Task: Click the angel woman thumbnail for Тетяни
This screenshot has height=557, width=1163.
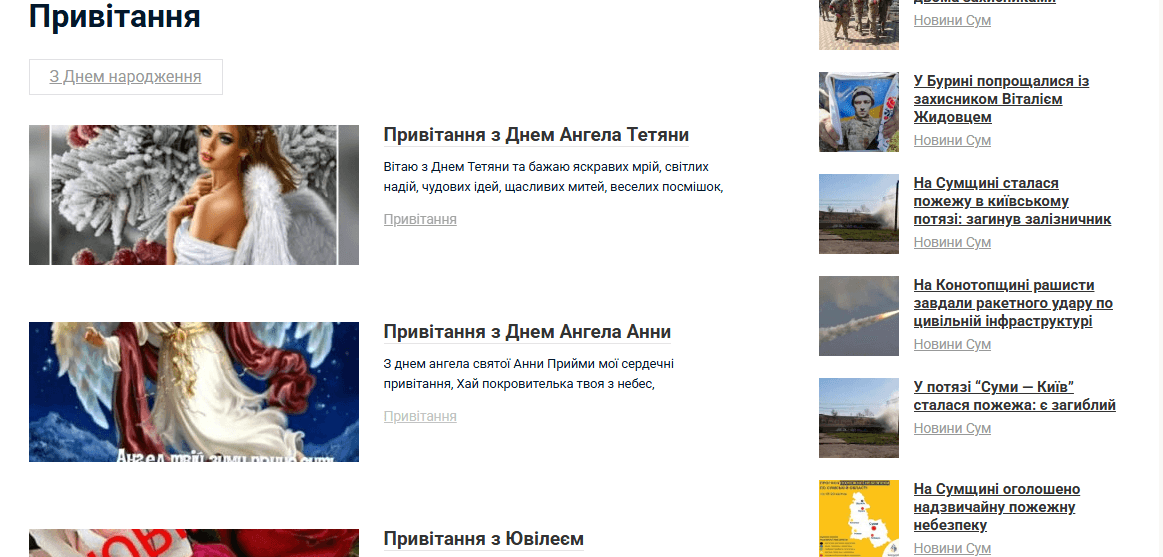Action: pyautogui.click(x=194, y=194)
